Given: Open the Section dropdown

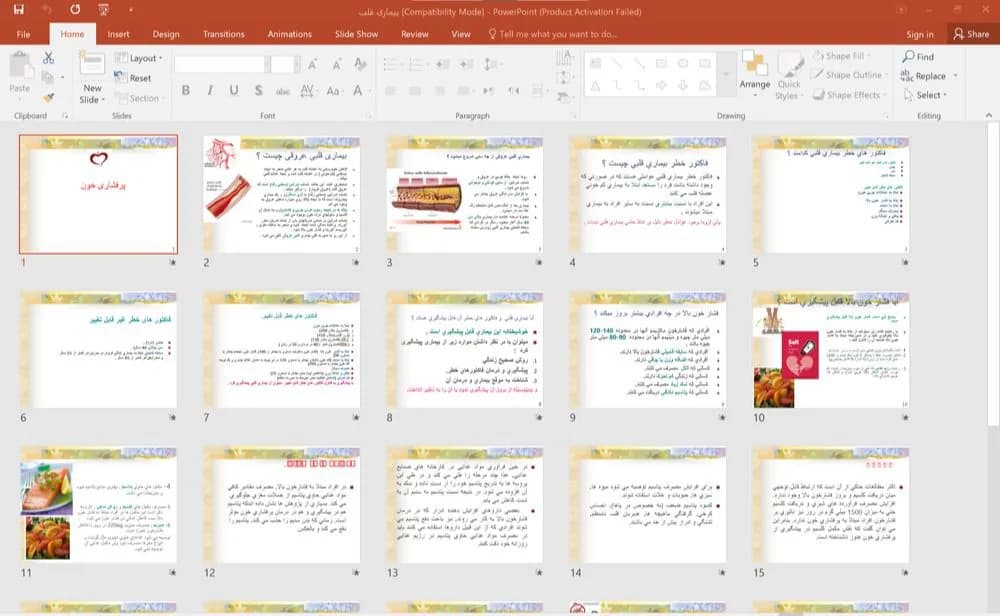Looking at the screenshot, I should point(140,98).
